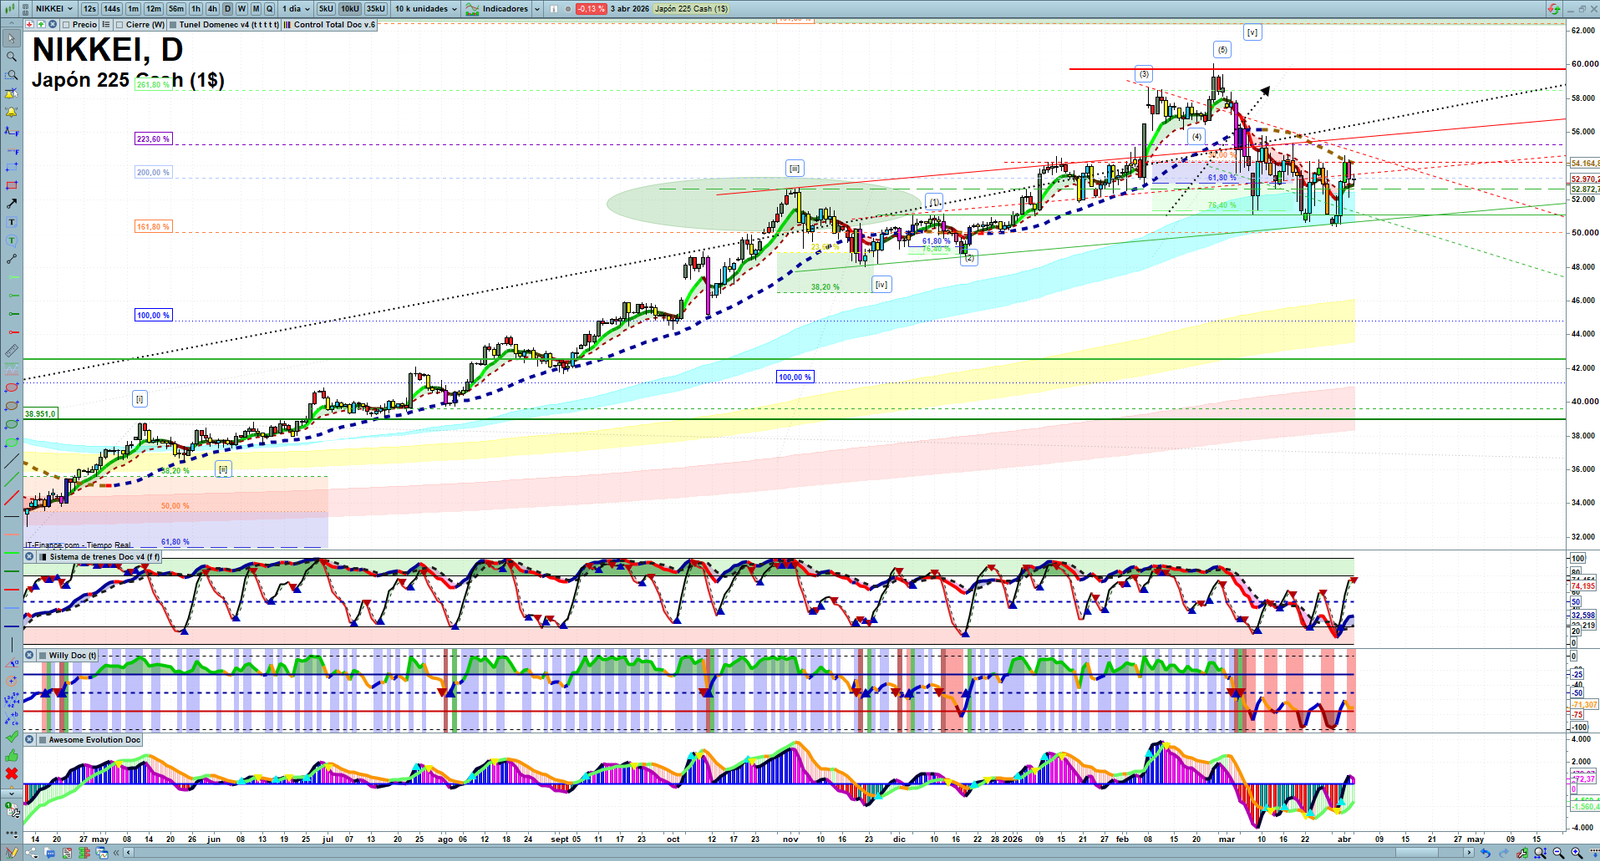
Task: Pick the brown ellipse drawing tool
Action: pos(11,406)
